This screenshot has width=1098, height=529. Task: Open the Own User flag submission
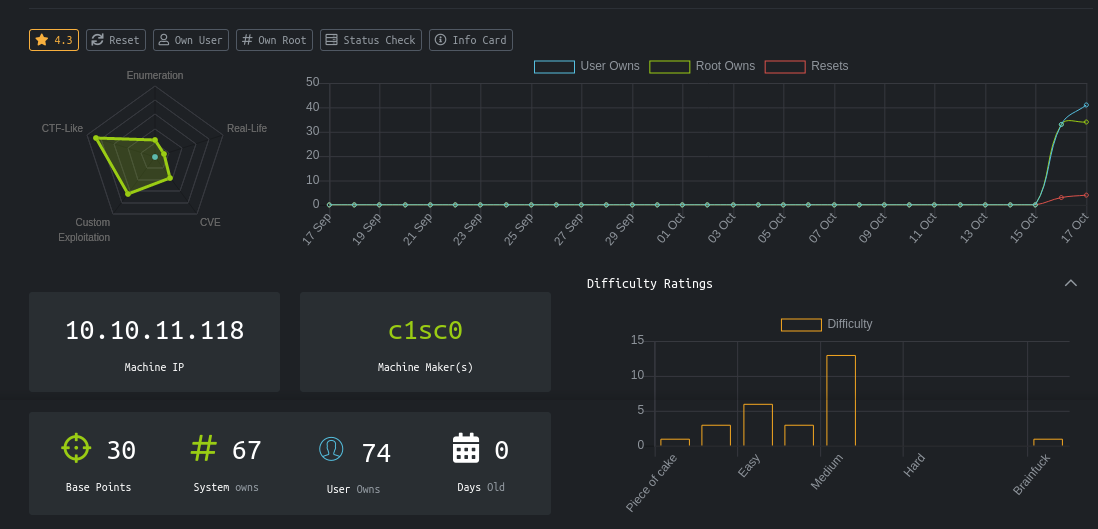click(191, 40)
